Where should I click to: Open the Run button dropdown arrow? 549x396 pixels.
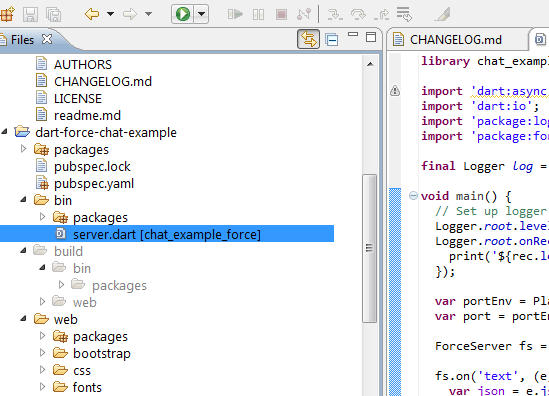tap(201, 14)
